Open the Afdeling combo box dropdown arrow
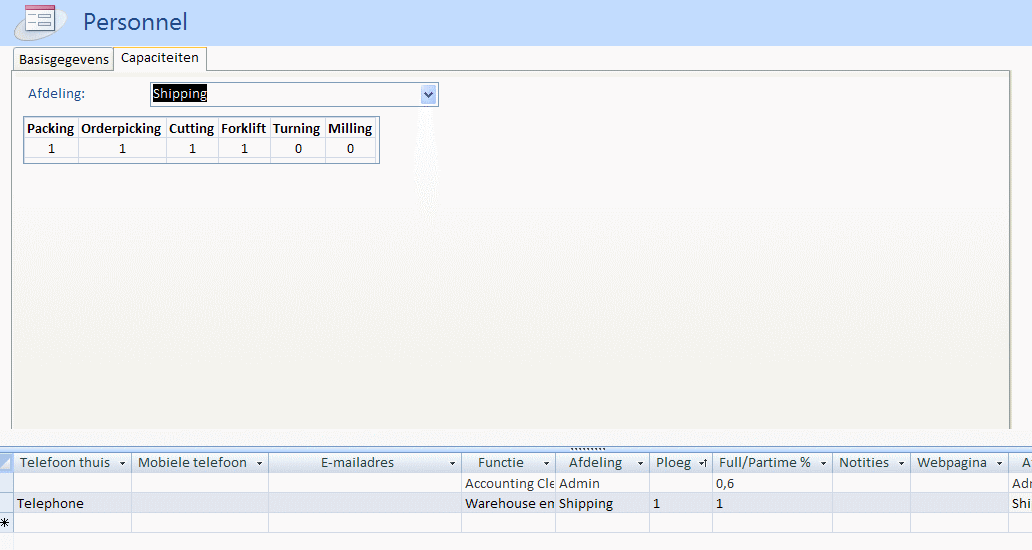Image resolution: width=1032 pixels, height=550 pixels. tap(428, 94)
